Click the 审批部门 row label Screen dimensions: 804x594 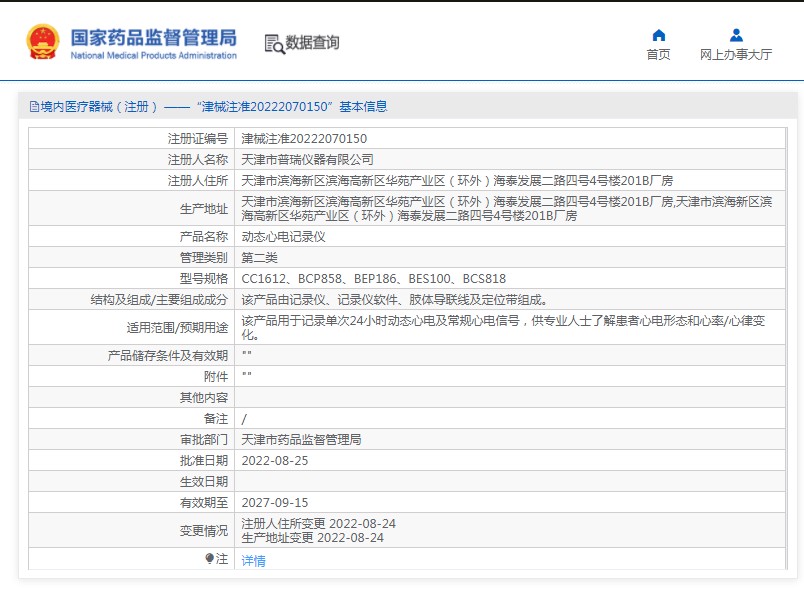pos(204,440)
